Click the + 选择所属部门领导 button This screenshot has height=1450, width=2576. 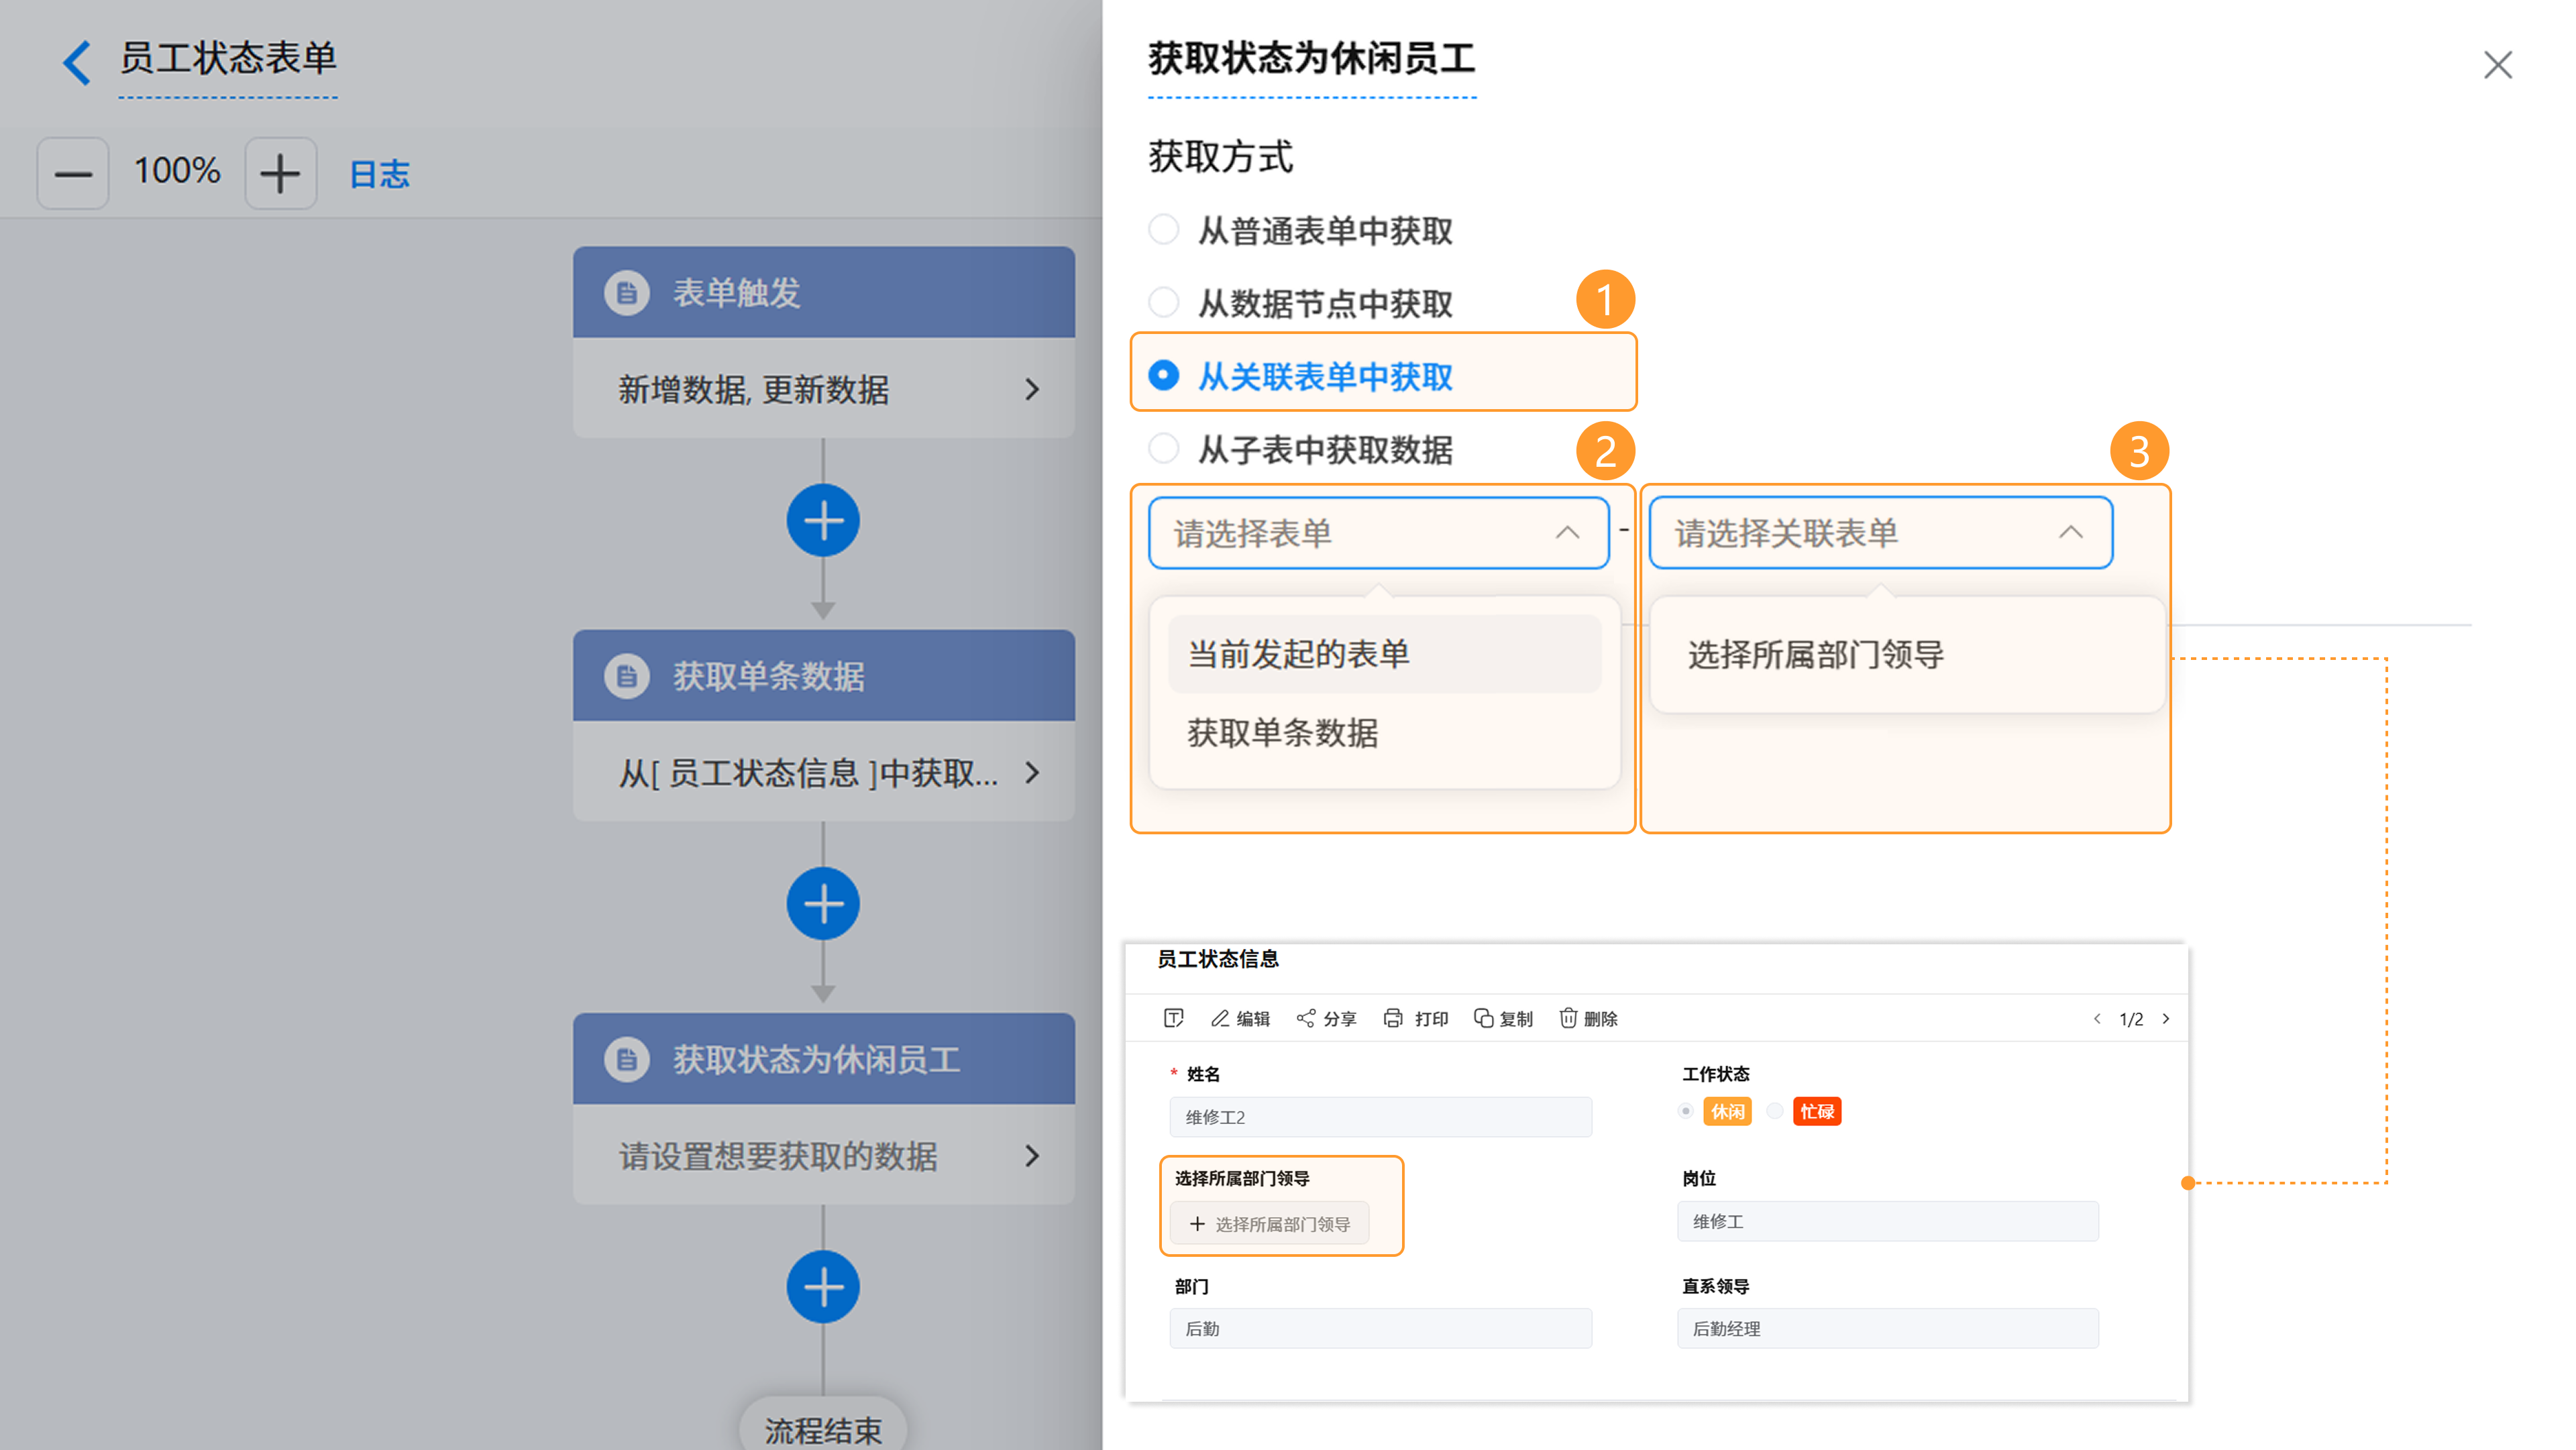click(x=1270, y=1224)
